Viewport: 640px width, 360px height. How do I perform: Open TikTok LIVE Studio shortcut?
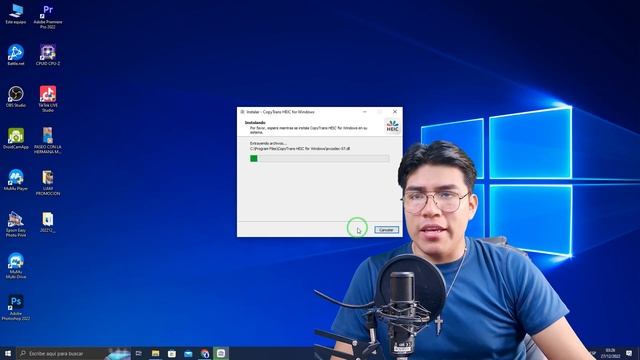click(48, 99)
